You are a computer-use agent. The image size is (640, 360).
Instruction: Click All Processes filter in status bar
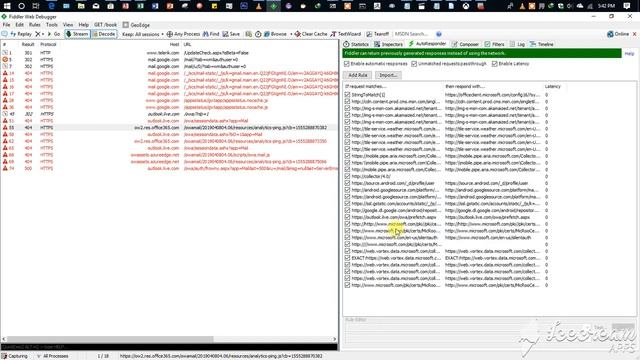pos(52,356)
